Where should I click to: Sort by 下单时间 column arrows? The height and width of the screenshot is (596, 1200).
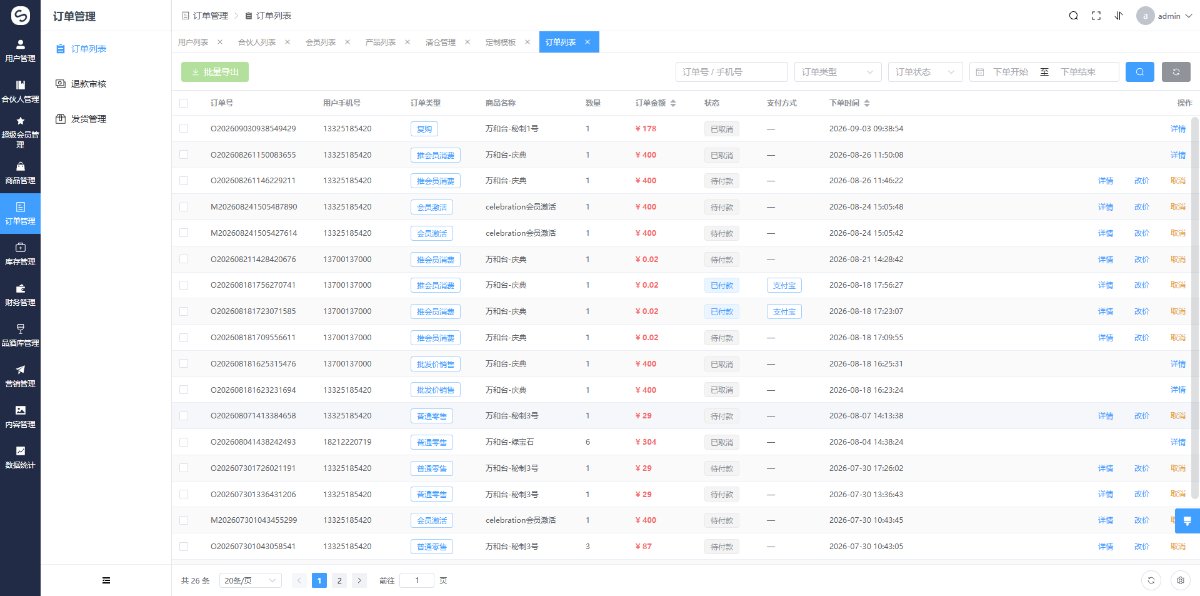pos(868,103)
